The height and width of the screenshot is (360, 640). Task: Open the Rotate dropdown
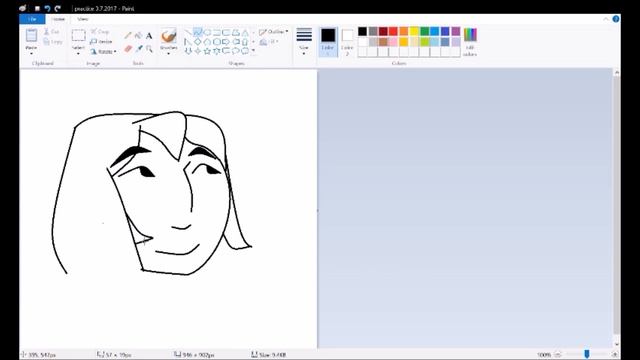(103, 51)
